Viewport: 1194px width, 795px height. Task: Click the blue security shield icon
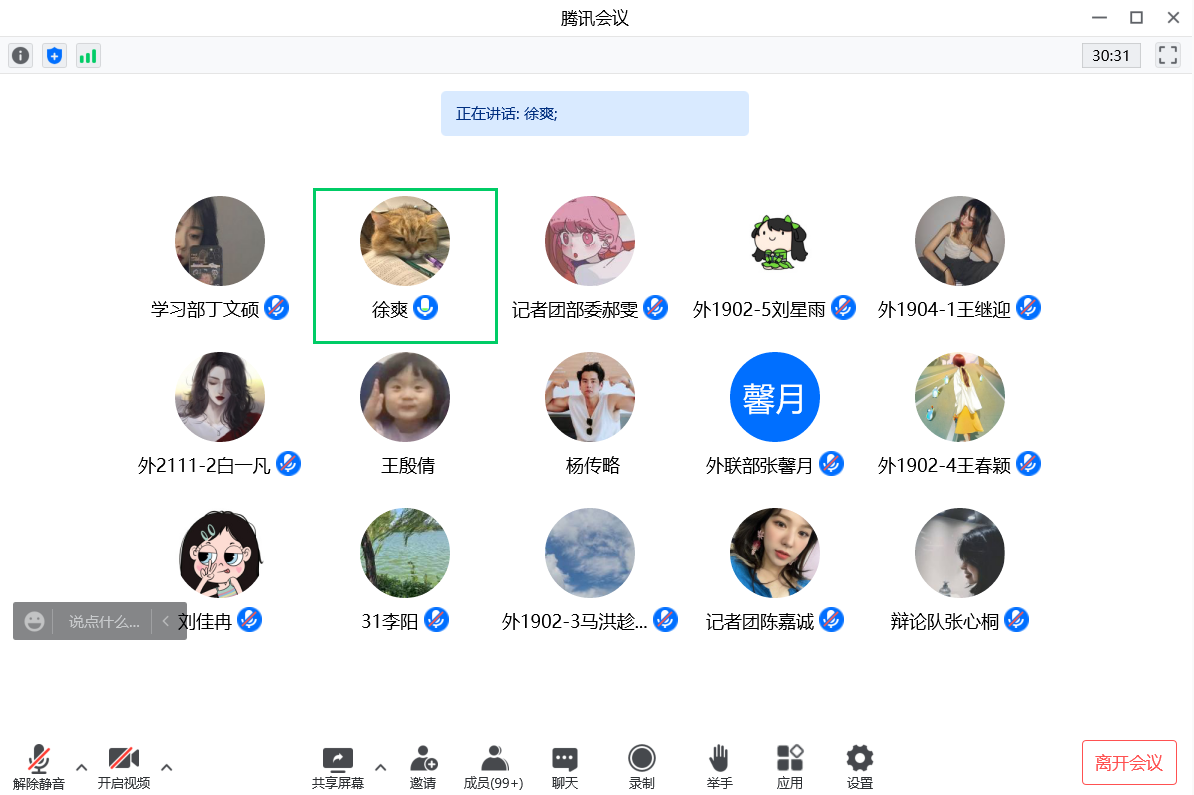pyautogui.click(x=54, y=56)
